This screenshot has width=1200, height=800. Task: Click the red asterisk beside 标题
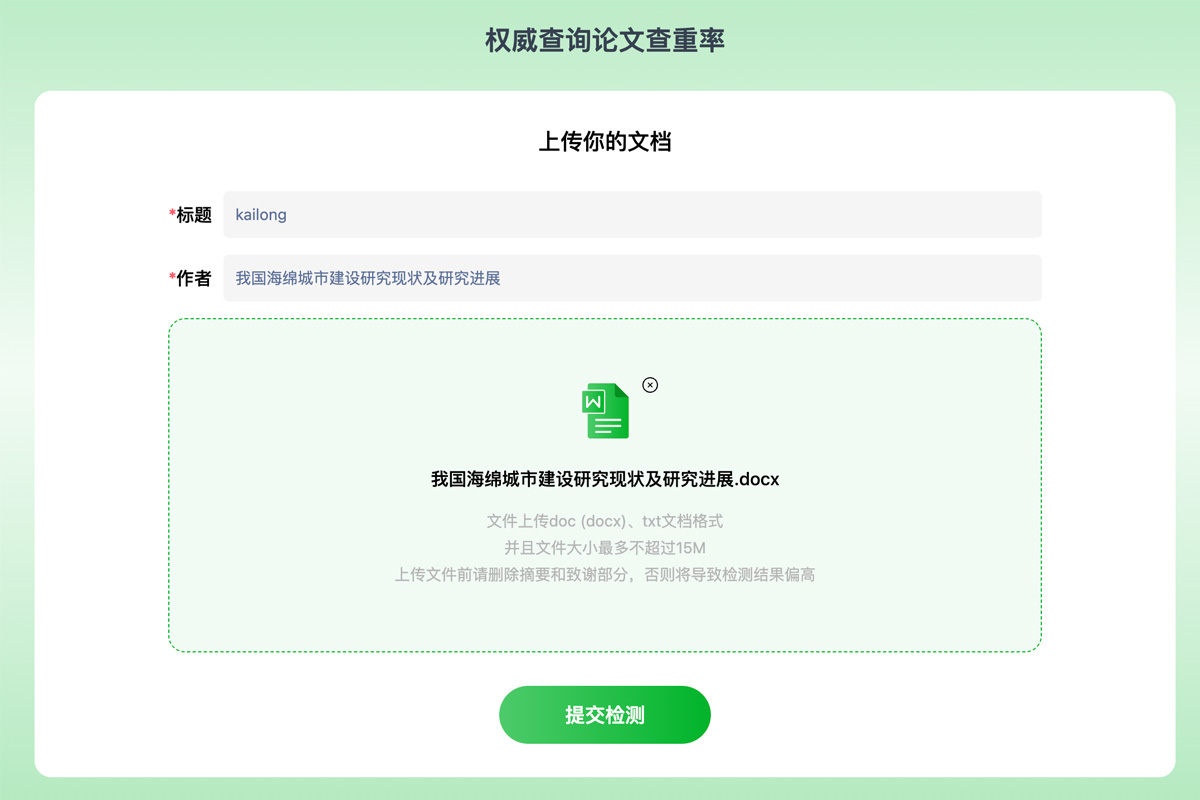click(x=172, y=214)
